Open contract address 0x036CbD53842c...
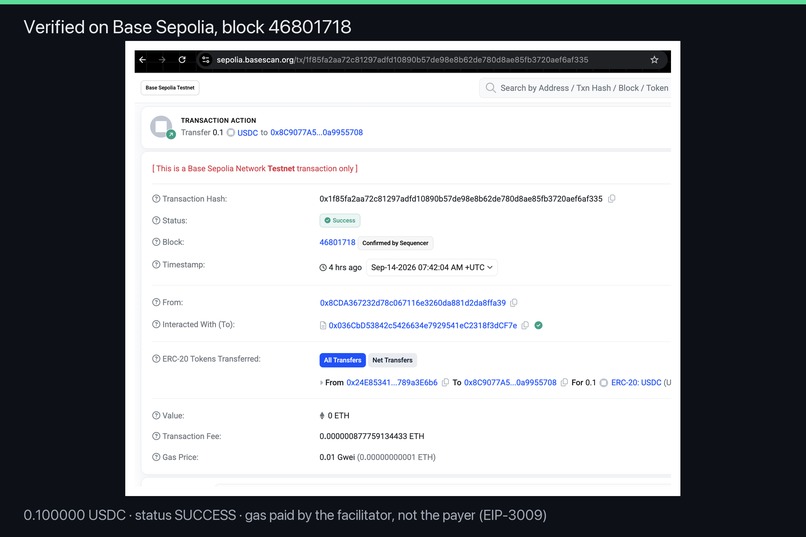Viewport: 806px width, 537px height. click(423, 325)
